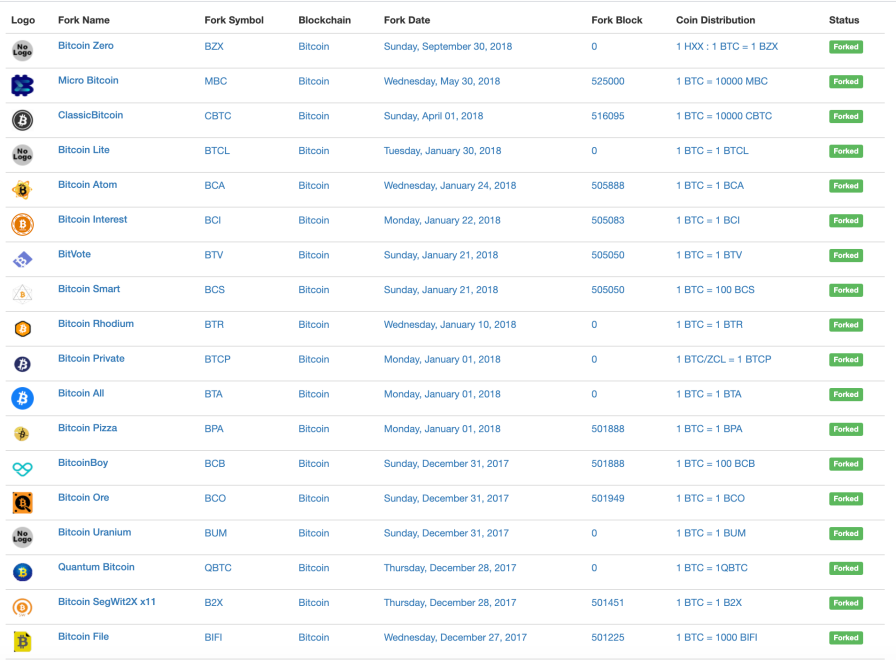
Task: Open the Bitcoin Private fork page
Action: [x=91, y=359]
